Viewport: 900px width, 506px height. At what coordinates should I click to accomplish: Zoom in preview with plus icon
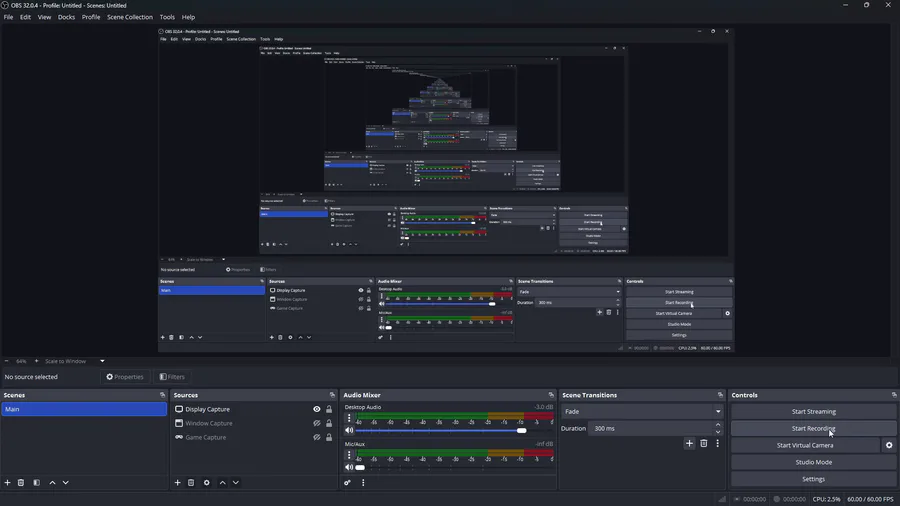coord(36,361)
